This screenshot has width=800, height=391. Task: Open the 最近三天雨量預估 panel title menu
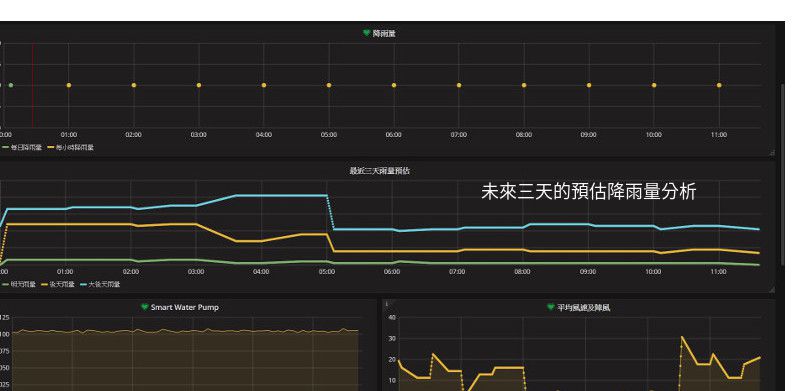tap(379, 171)
